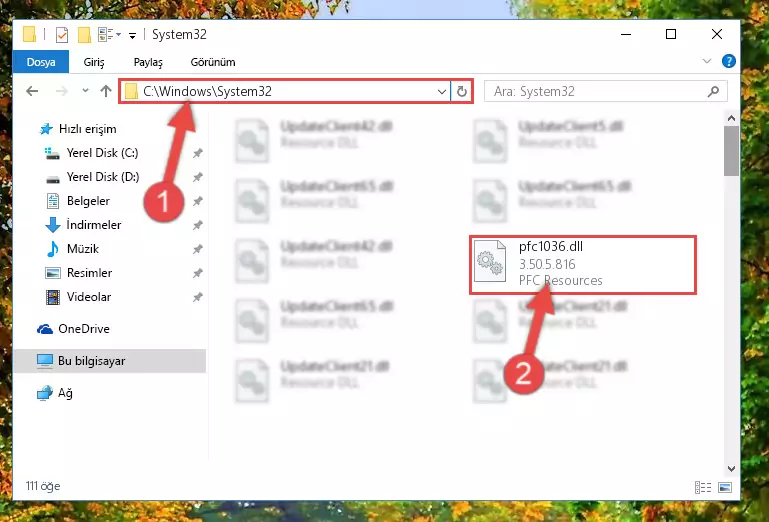Expand the ribbon with the chevron
Image resolution: width=769 pixels, height=522 pixels.
coord(707,61)
